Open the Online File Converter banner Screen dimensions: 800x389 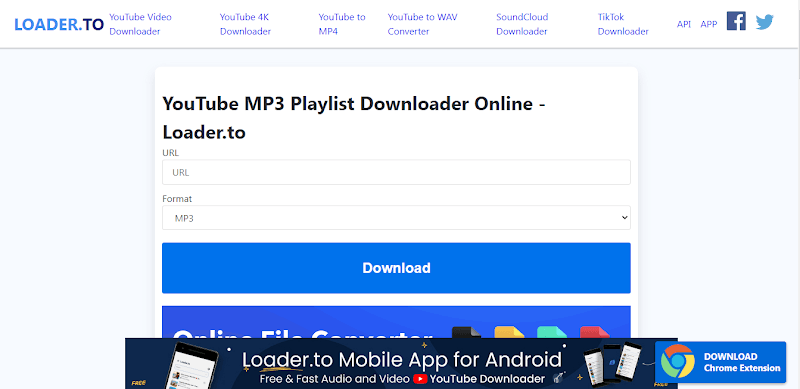pyautogui.click(x=396, y=322)
